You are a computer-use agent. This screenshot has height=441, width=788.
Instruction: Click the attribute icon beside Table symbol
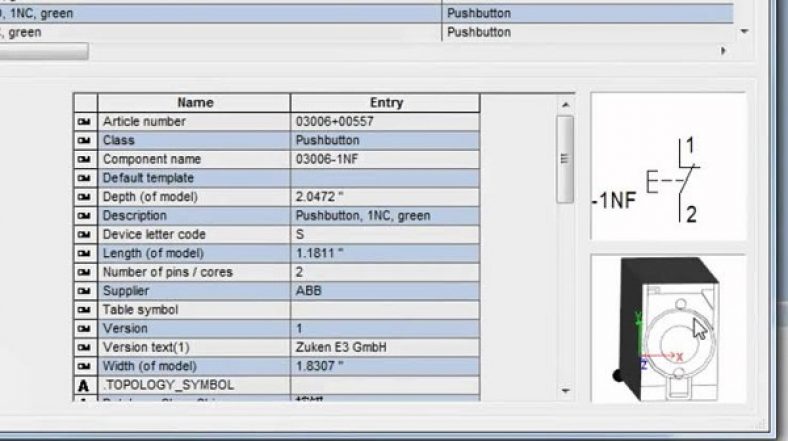pyautogui.click(x=84, y=310)
